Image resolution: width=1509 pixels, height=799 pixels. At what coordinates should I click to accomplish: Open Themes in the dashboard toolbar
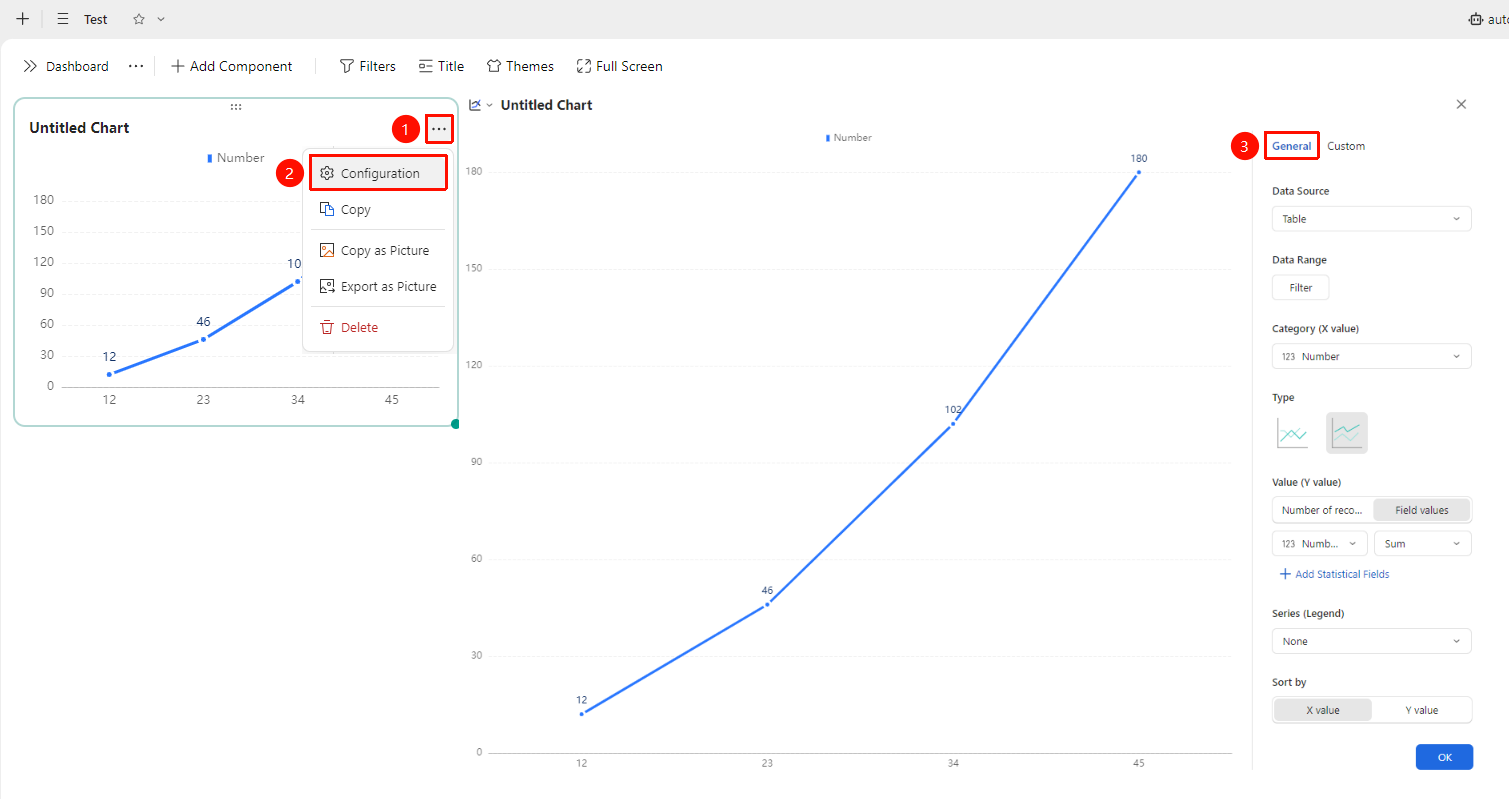tap(520, 66)
